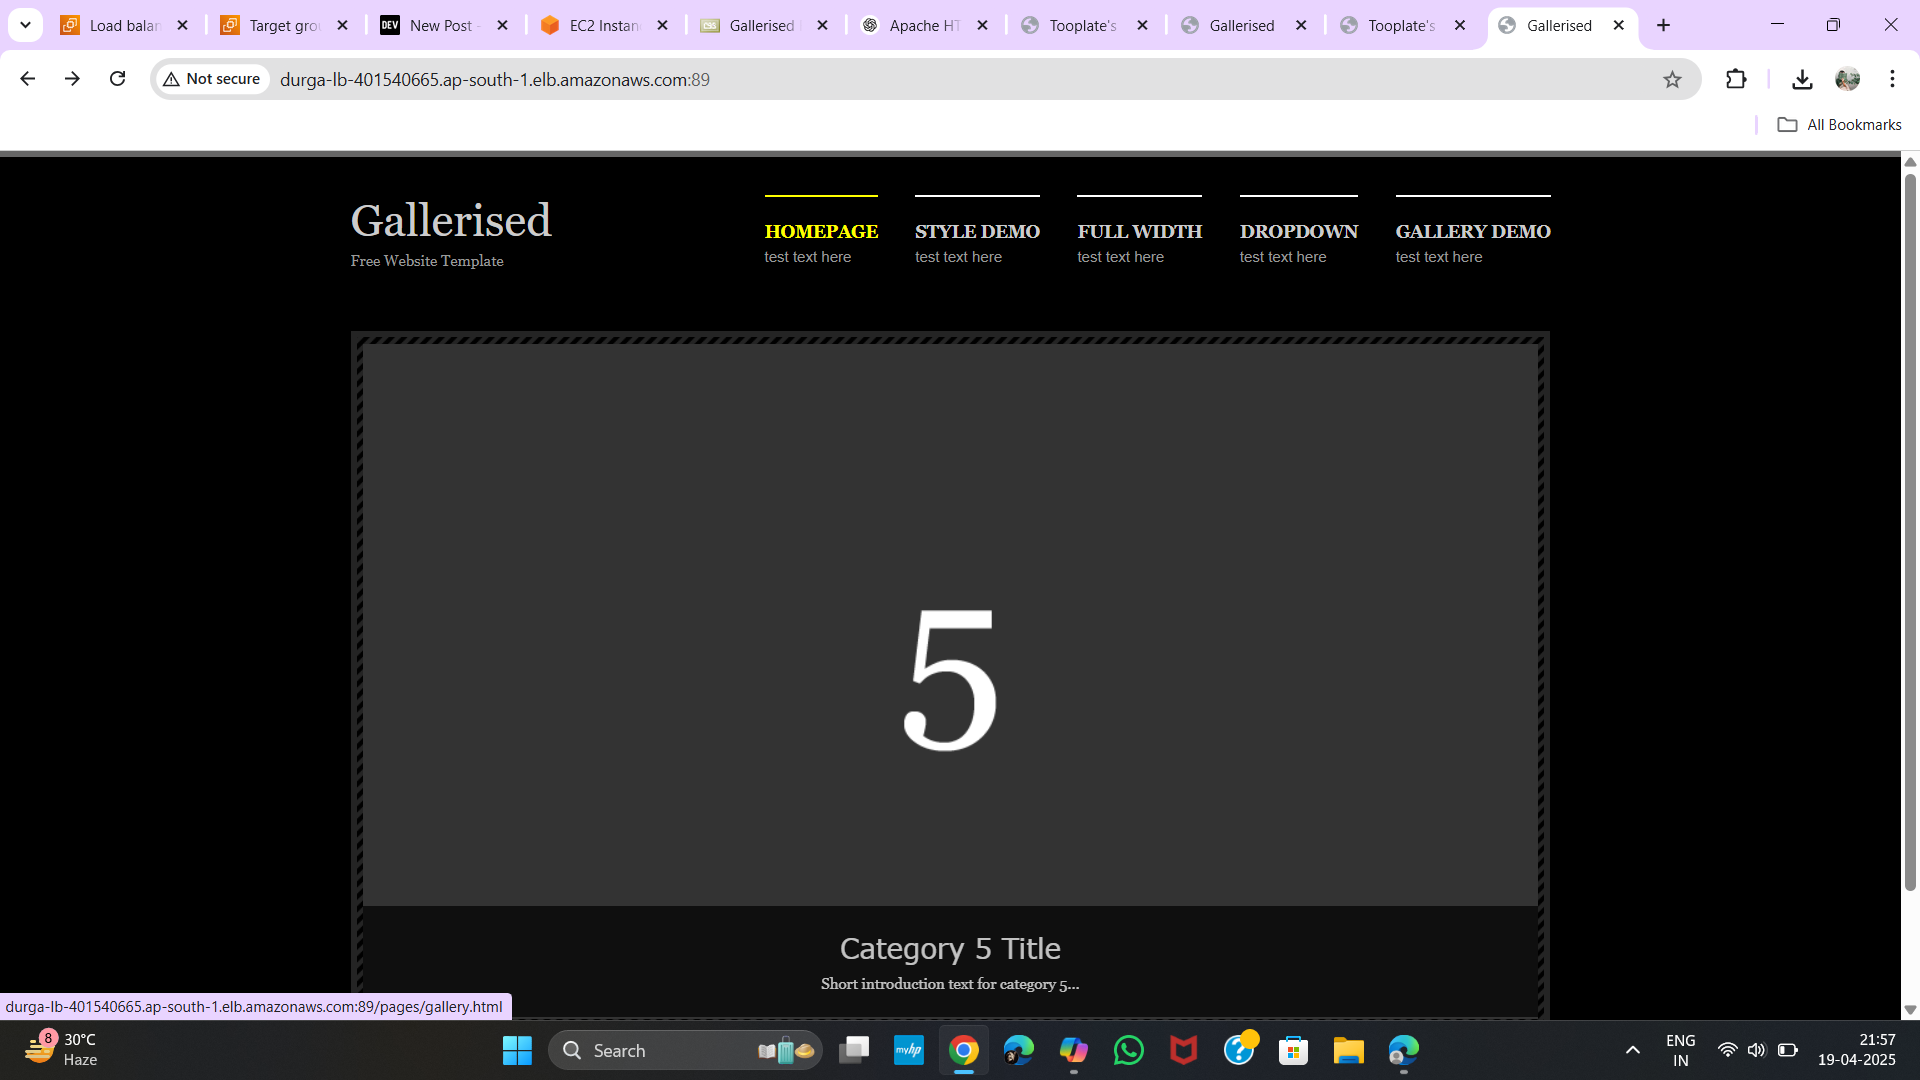The width and height of the screenshot is (1920, 1080).
Task: Go forward to the next page
Action: click(x=72, y=79)
